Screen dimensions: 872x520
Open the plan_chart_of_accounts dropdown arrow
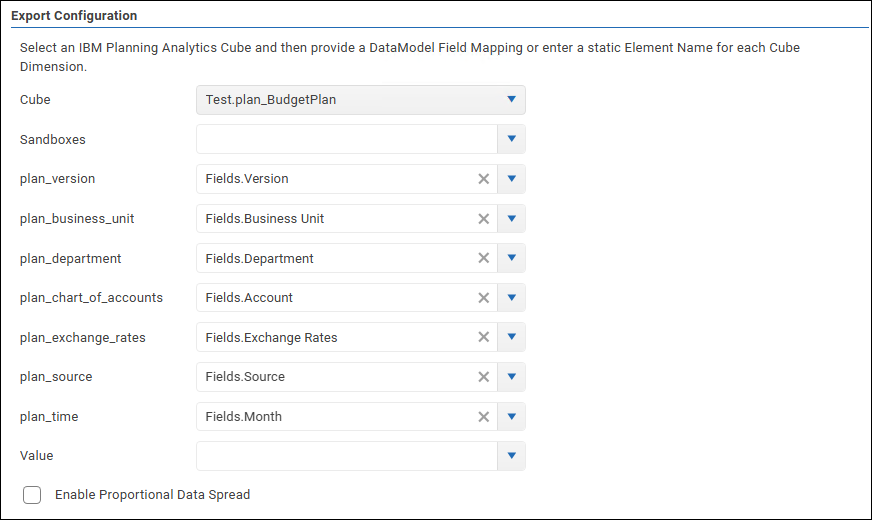click(511, 298)
